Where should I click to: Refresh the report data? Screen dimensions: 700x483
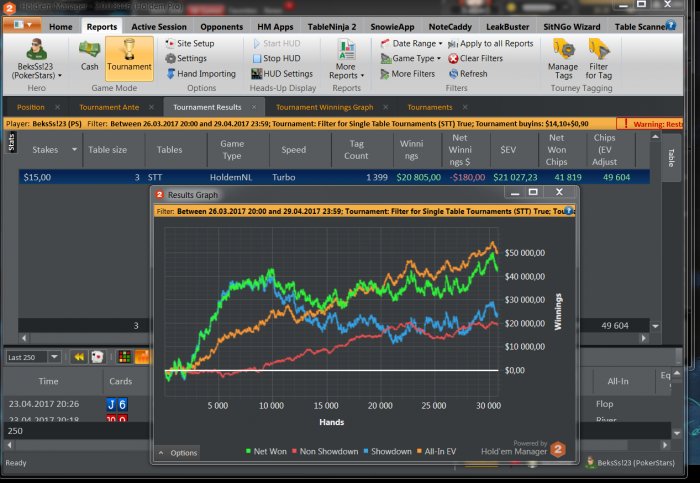(468, 74)
